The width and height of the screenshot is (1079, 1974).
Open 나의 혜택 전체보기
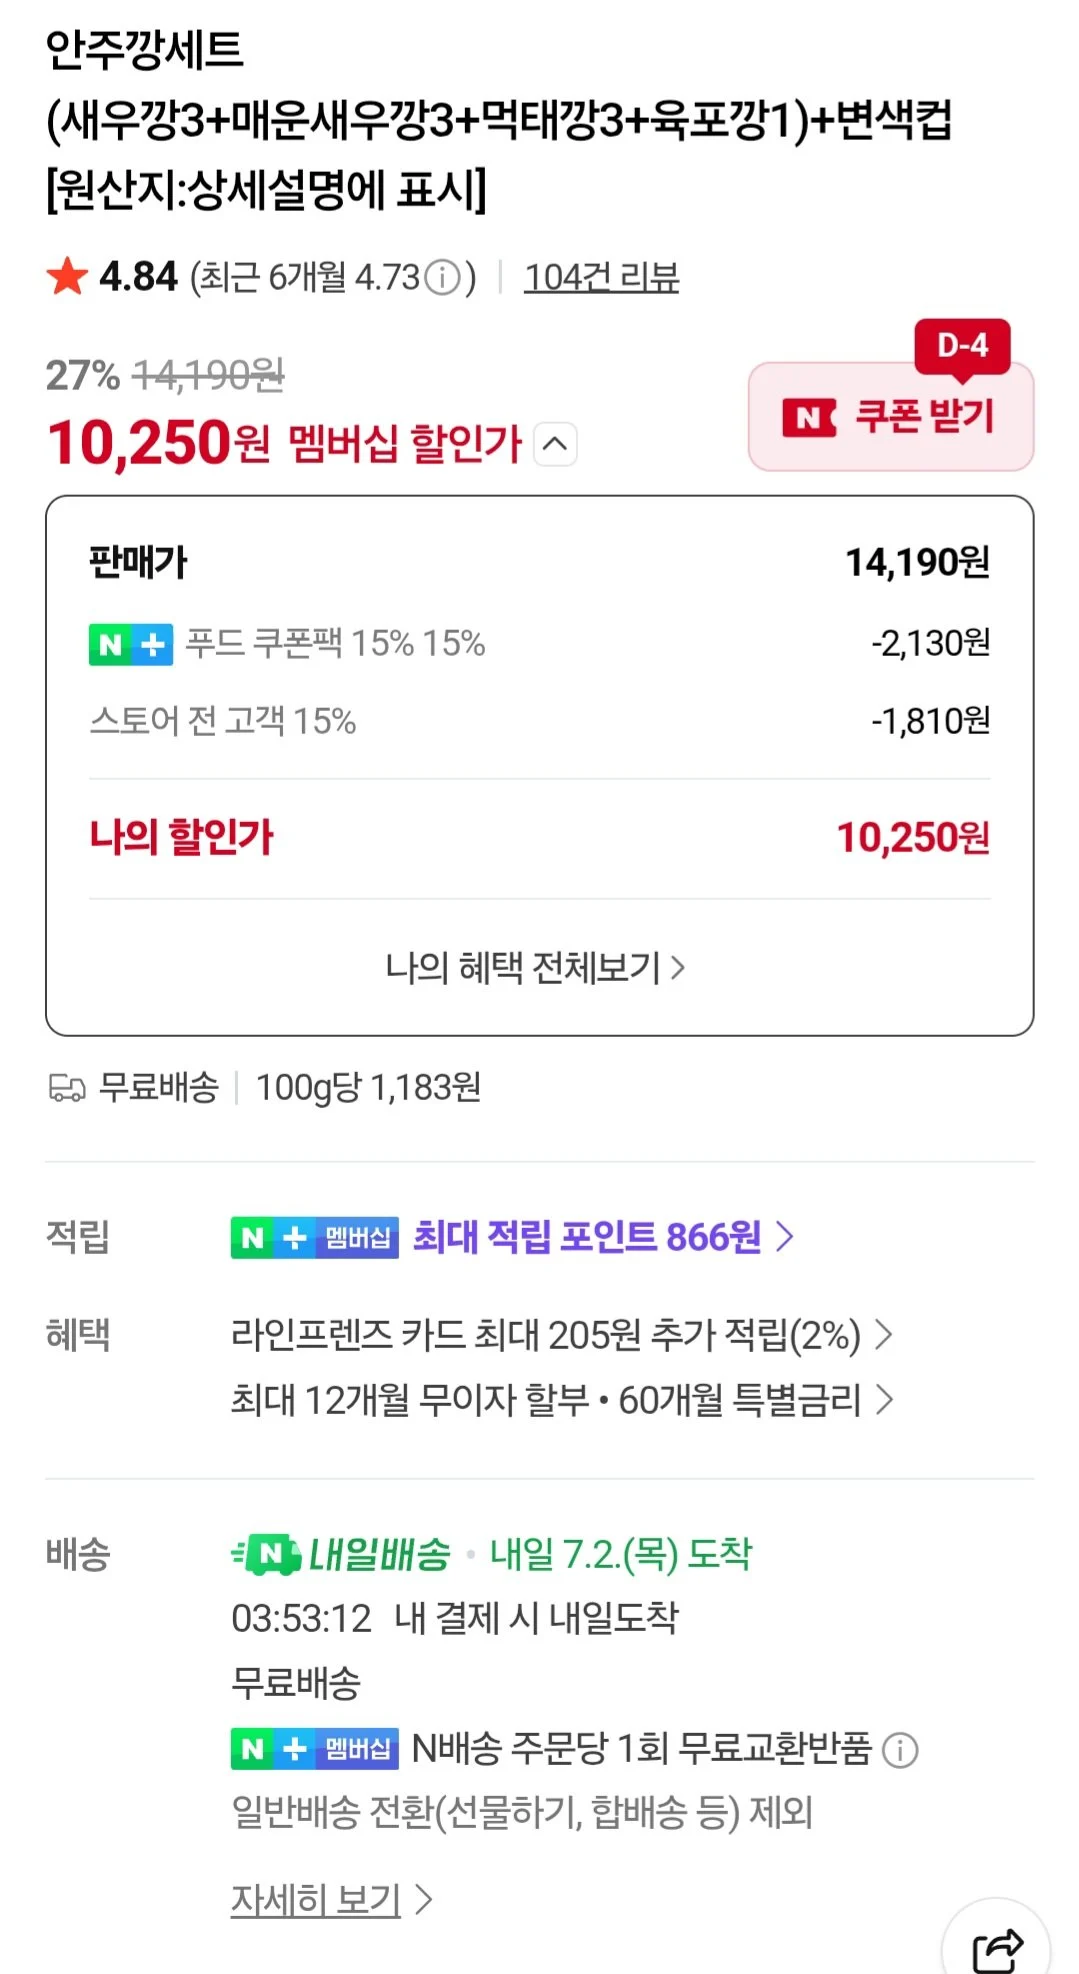[x=536, y=967]
